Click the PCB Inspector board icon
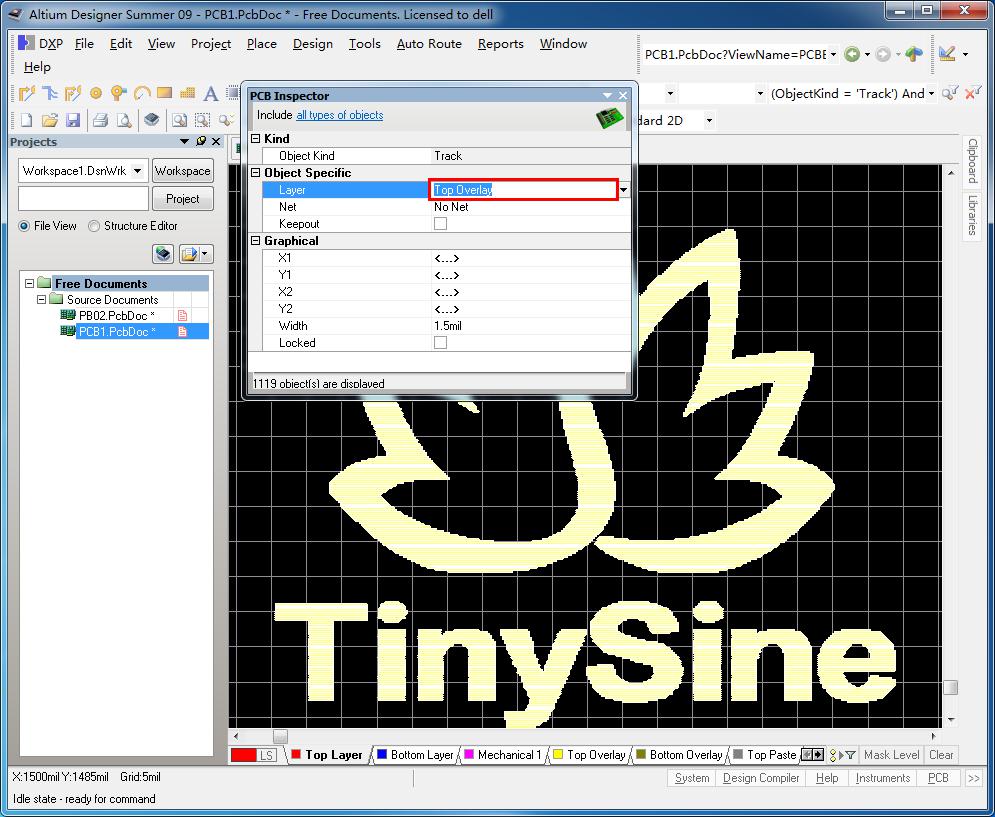This screenshot has width=995, height=817. tap(610, 118)
